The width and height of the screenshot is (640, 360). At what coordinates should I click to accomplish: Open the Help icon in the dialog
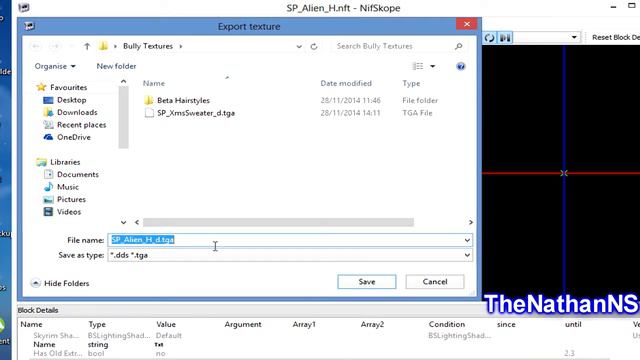[x=461, y=66]
